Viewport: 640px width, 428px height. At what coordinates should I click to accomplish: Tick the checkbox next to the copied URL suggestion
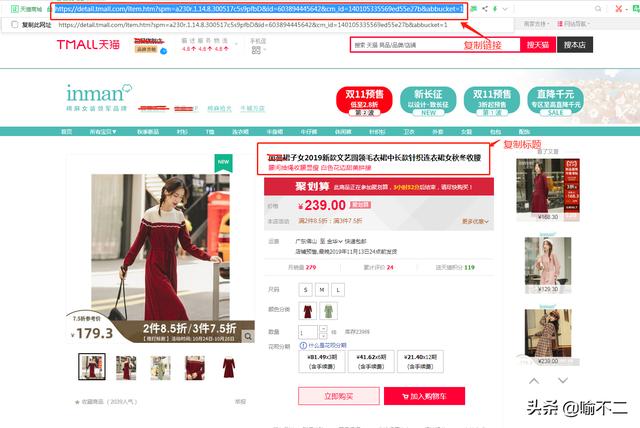coord(15,24)
